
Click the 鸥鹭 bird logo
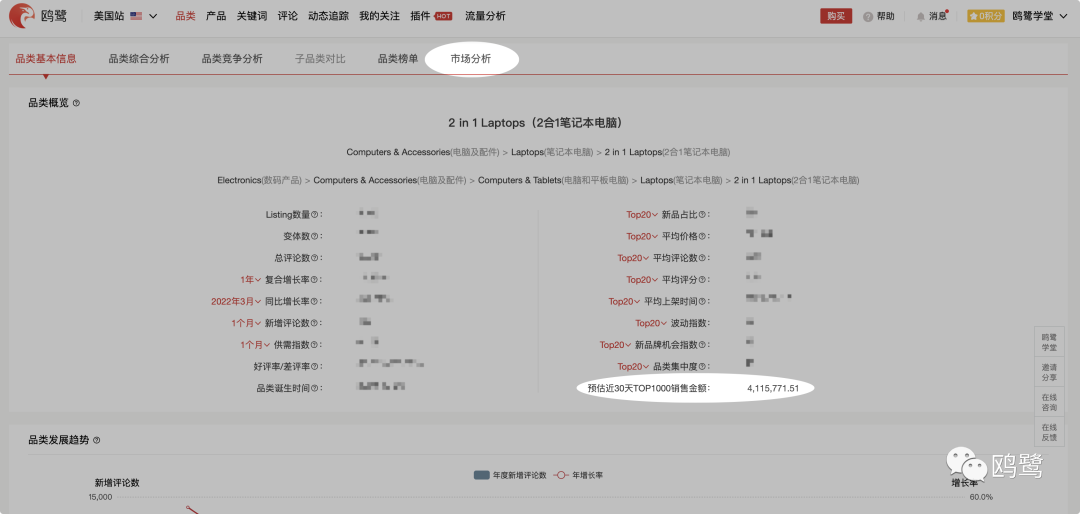22,16
